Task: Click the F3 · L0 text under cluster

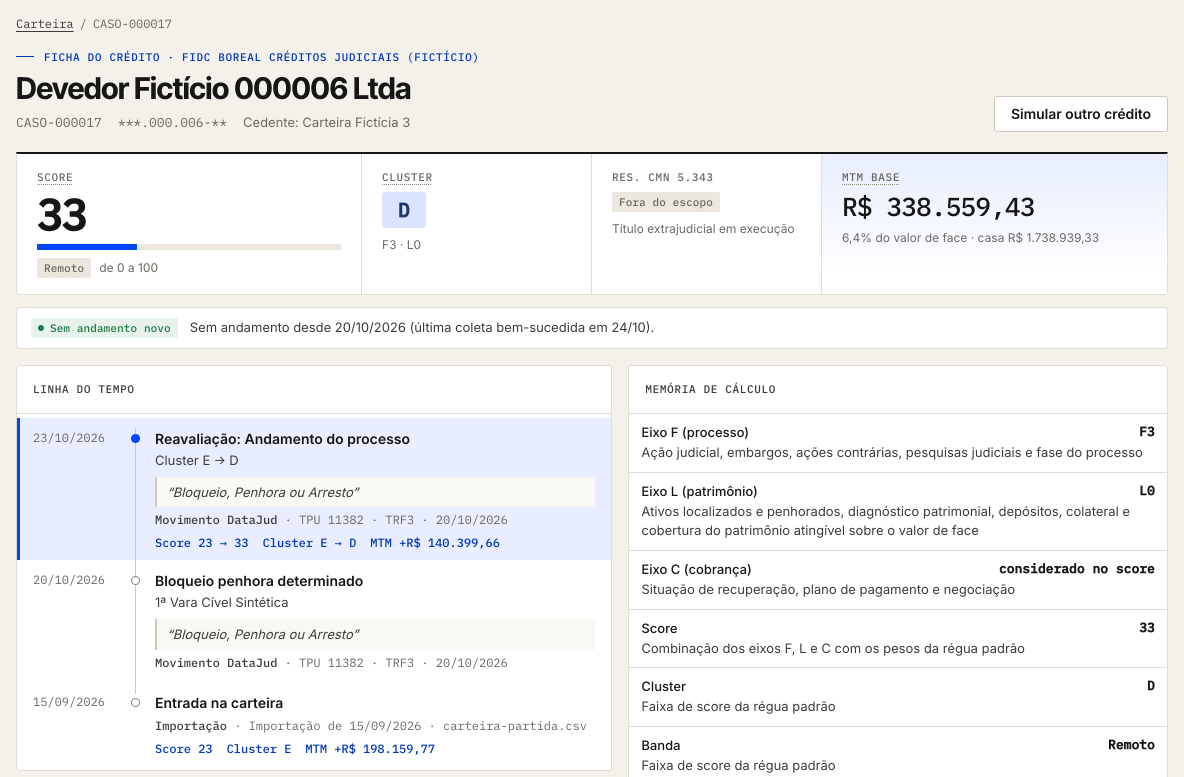Action: pyautogui.click(x=402, y=245)
